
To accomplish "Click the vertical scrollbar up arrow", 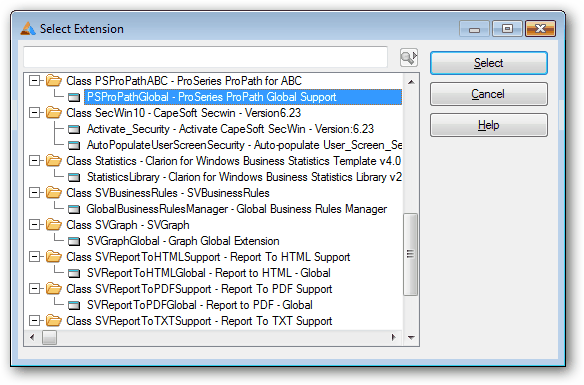I will pyautogui.click(x=411, y=82).
